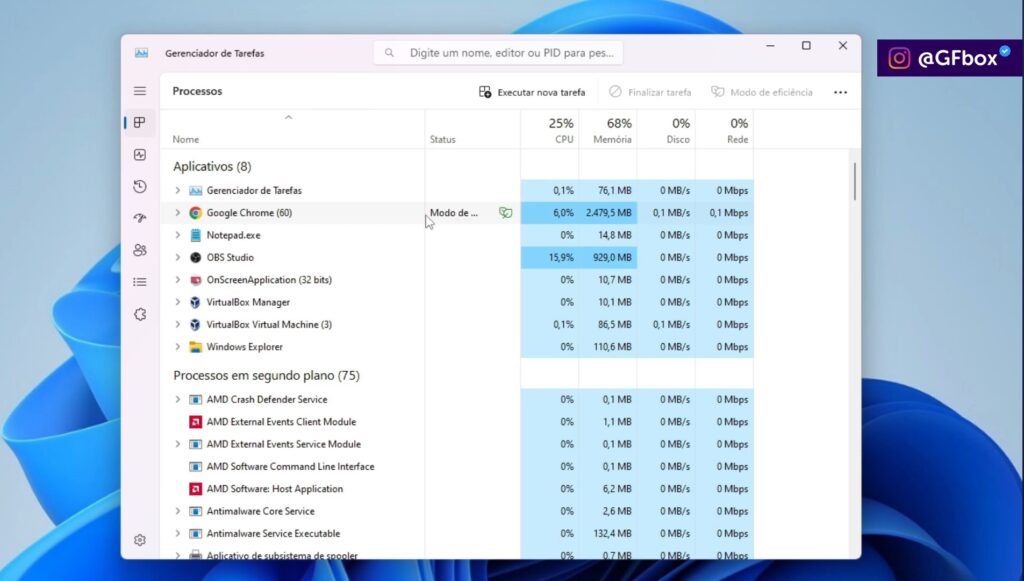Viewport: 1024px width, 581px height.
Task: Click Modo de eficiência button
Action: [762, 92]
